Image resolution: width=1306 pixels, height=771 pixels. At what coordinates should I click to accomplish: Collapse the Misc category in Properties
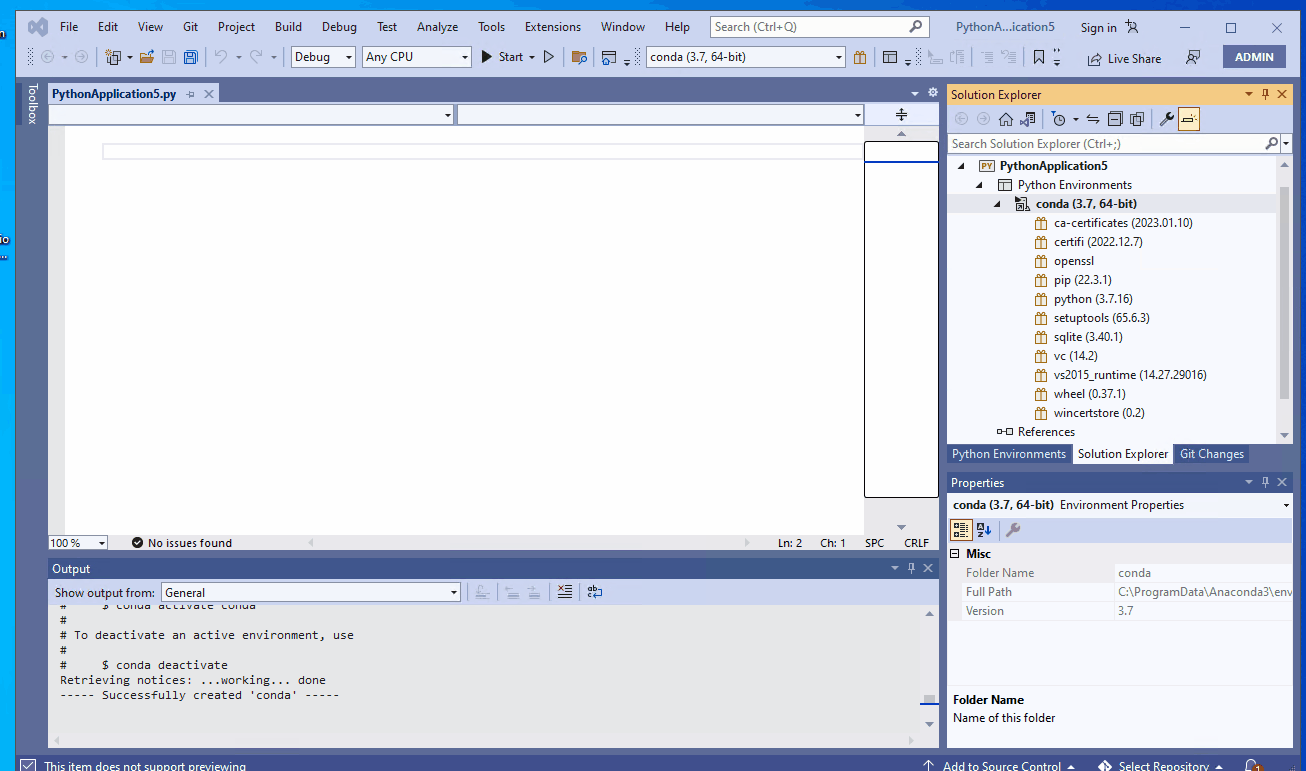tap(954, 553)
